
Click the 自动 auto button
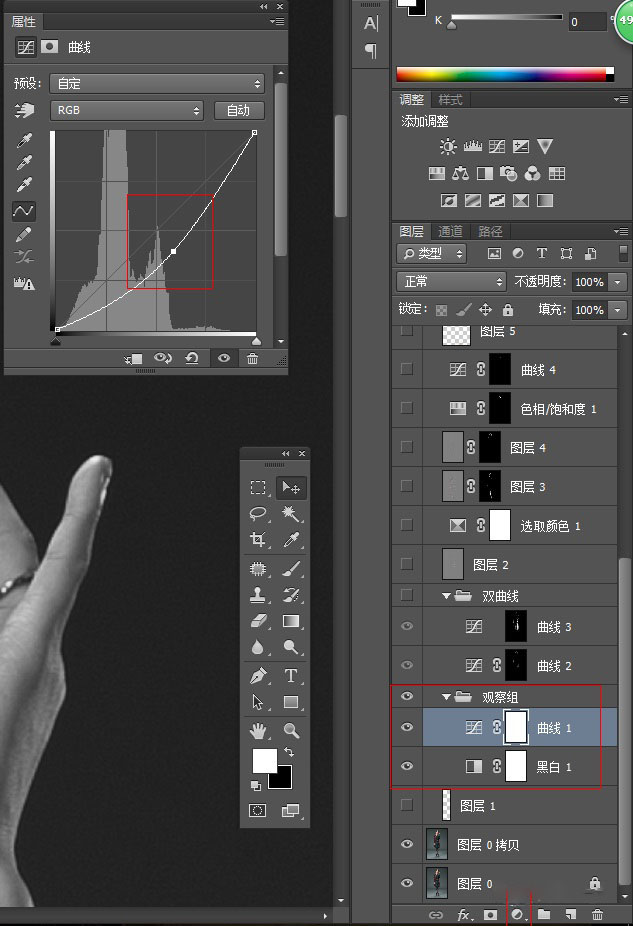coord(239,110)
